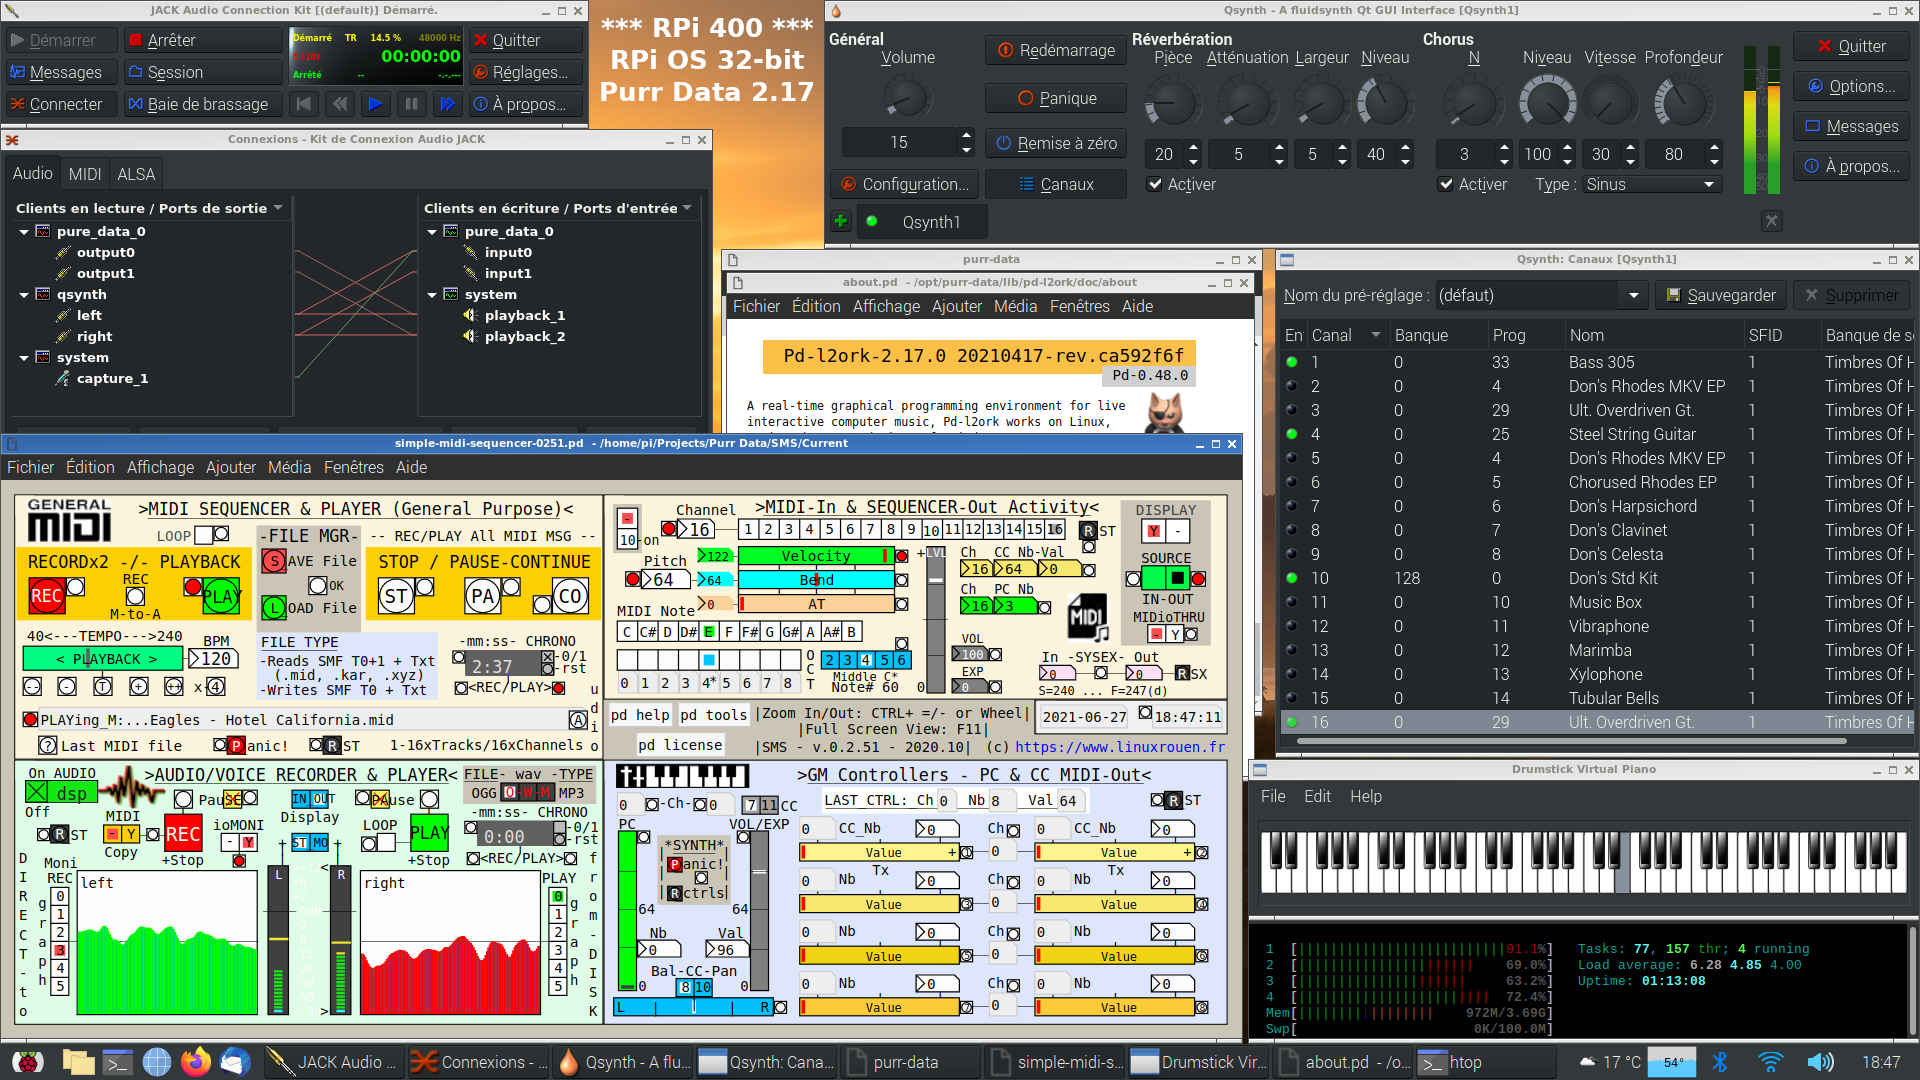Click the Qsynth master Volume knob

point(907,98)
